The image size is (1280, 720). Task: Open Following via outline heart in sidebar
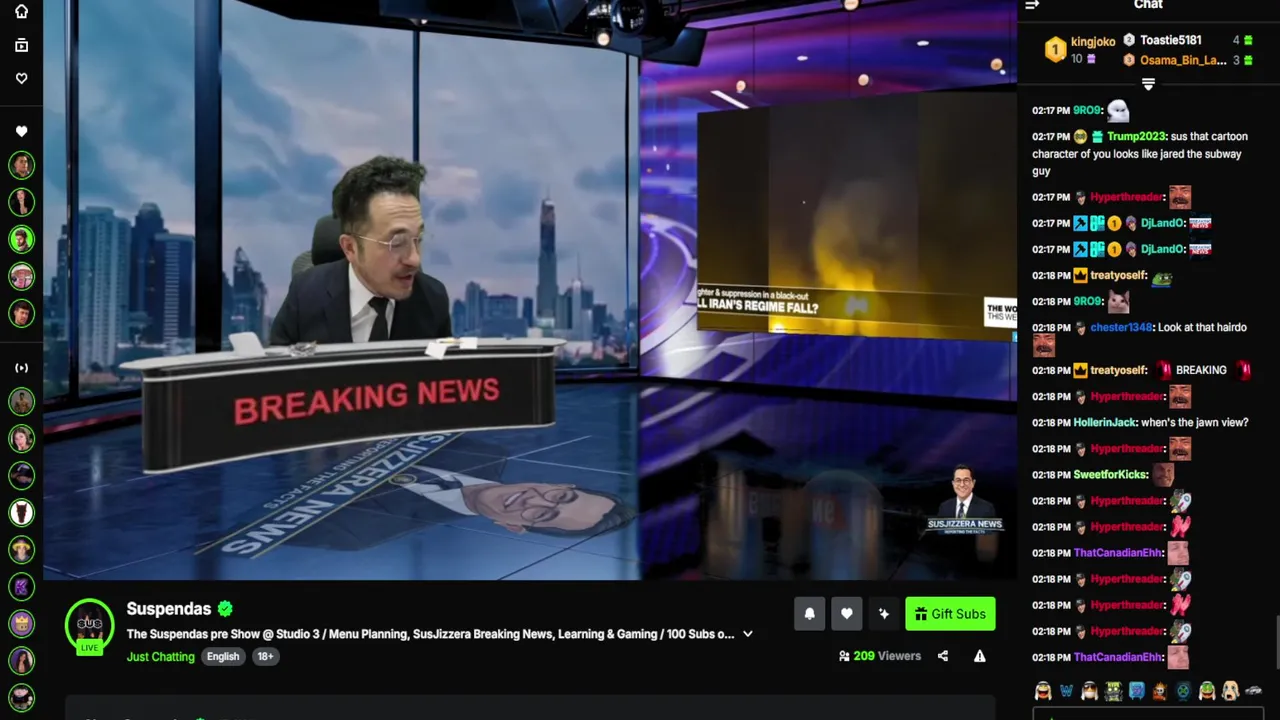click(x=21, y=78)
